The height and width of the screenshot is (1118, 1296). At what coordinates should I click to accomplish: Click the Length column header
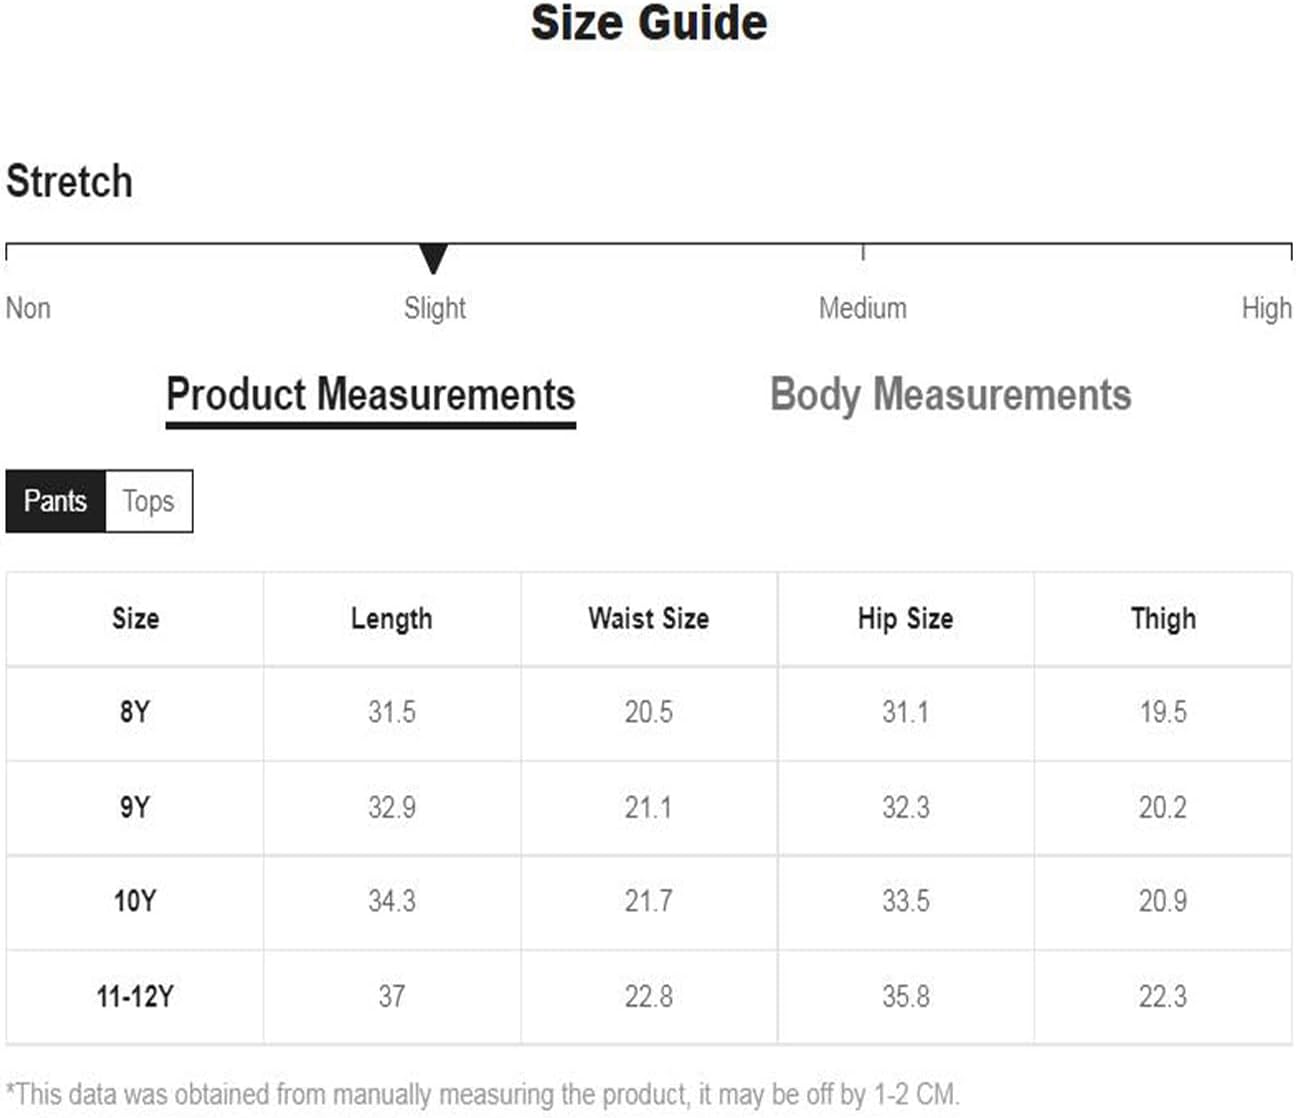pyautogui.click(x=392, y=619)
